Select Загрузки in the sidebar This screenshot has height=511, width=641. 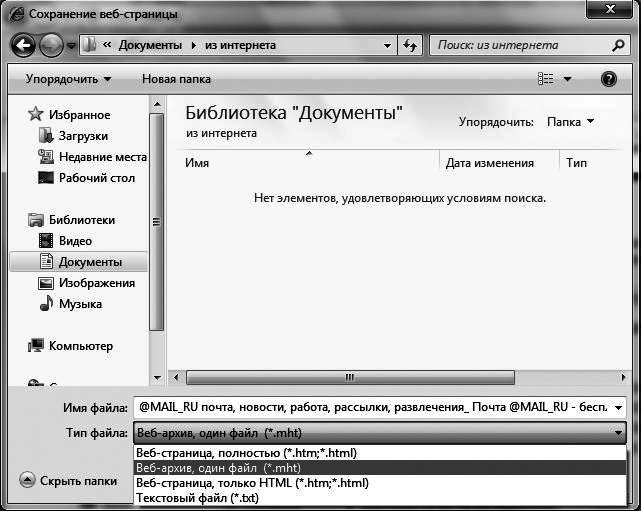(x=83, y=136)
